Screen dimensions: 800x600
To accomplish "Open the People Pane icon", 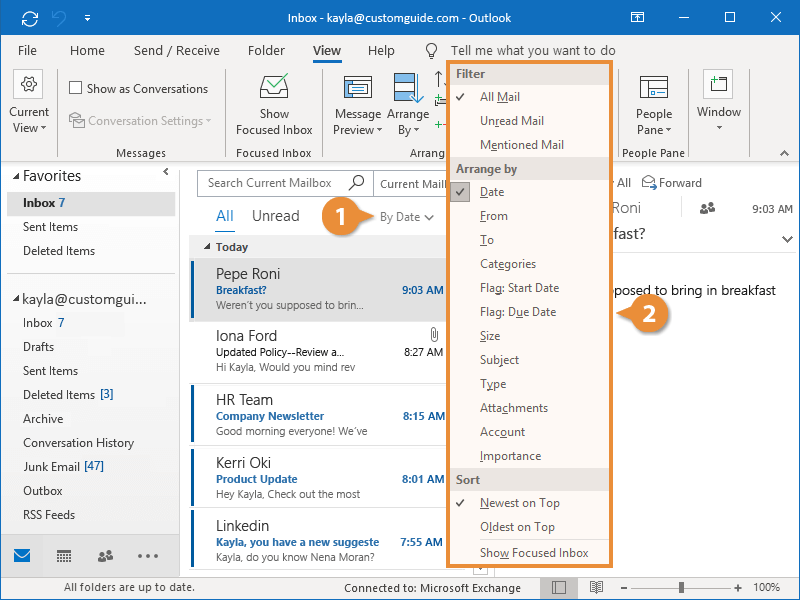I will (654, 87).
